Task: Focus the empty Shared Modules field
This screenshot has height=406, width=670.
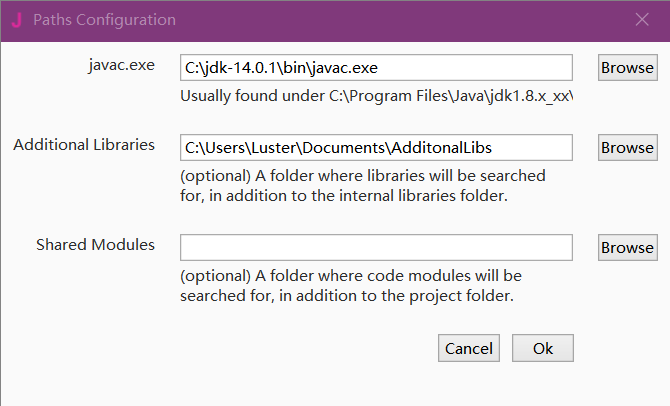Action: 375,248
